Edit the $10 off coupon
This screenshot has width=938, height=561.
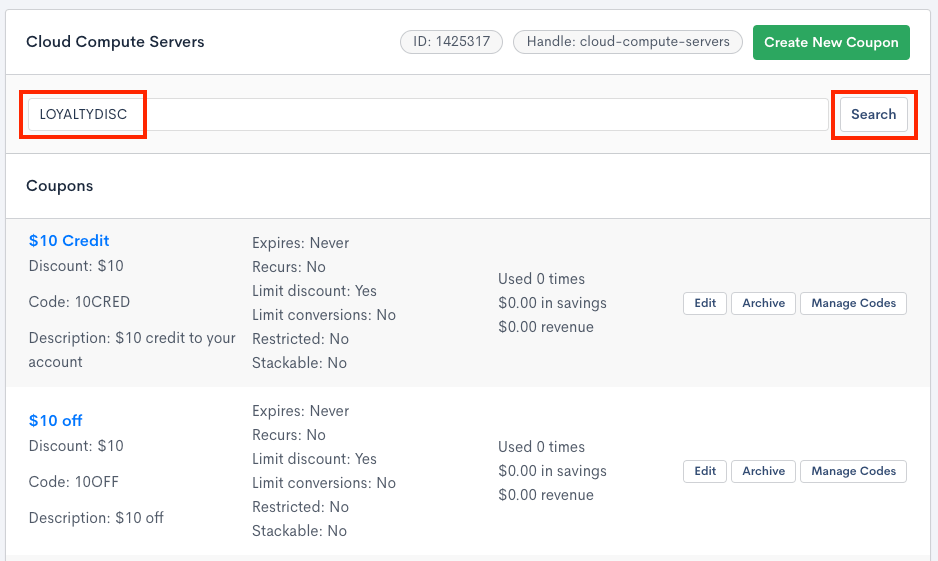(x=705, y=471)
